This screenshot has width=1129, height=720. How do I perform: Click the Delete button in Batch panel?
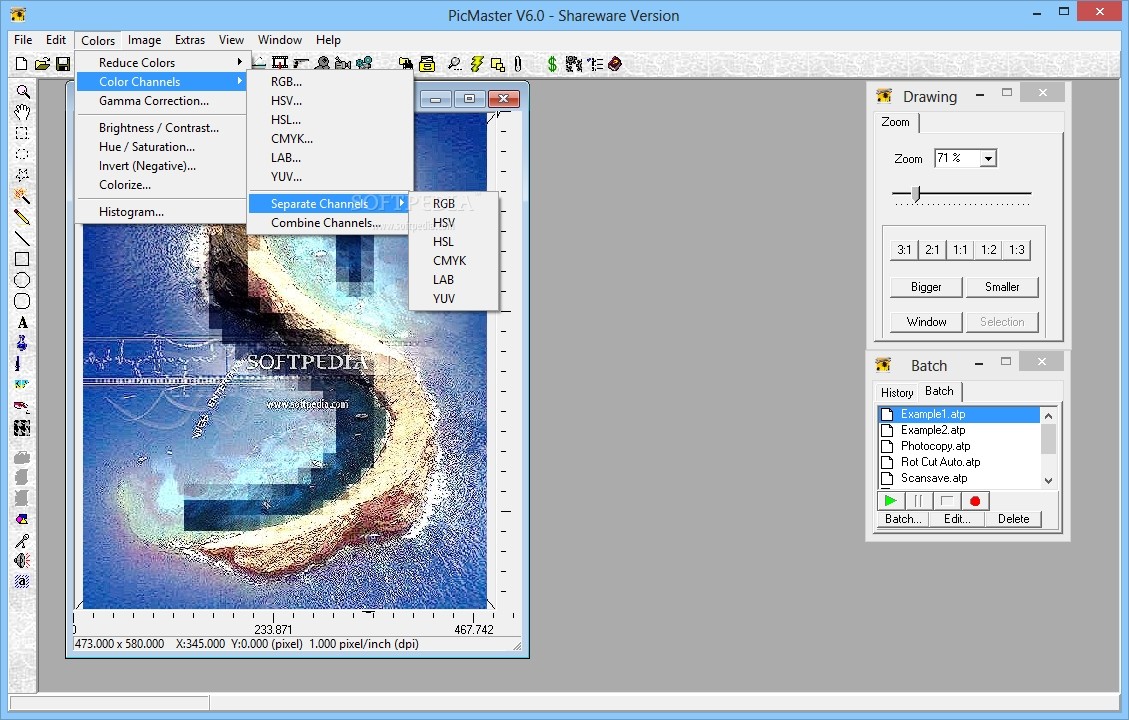pyautogui.click(x=1014, y=519)
